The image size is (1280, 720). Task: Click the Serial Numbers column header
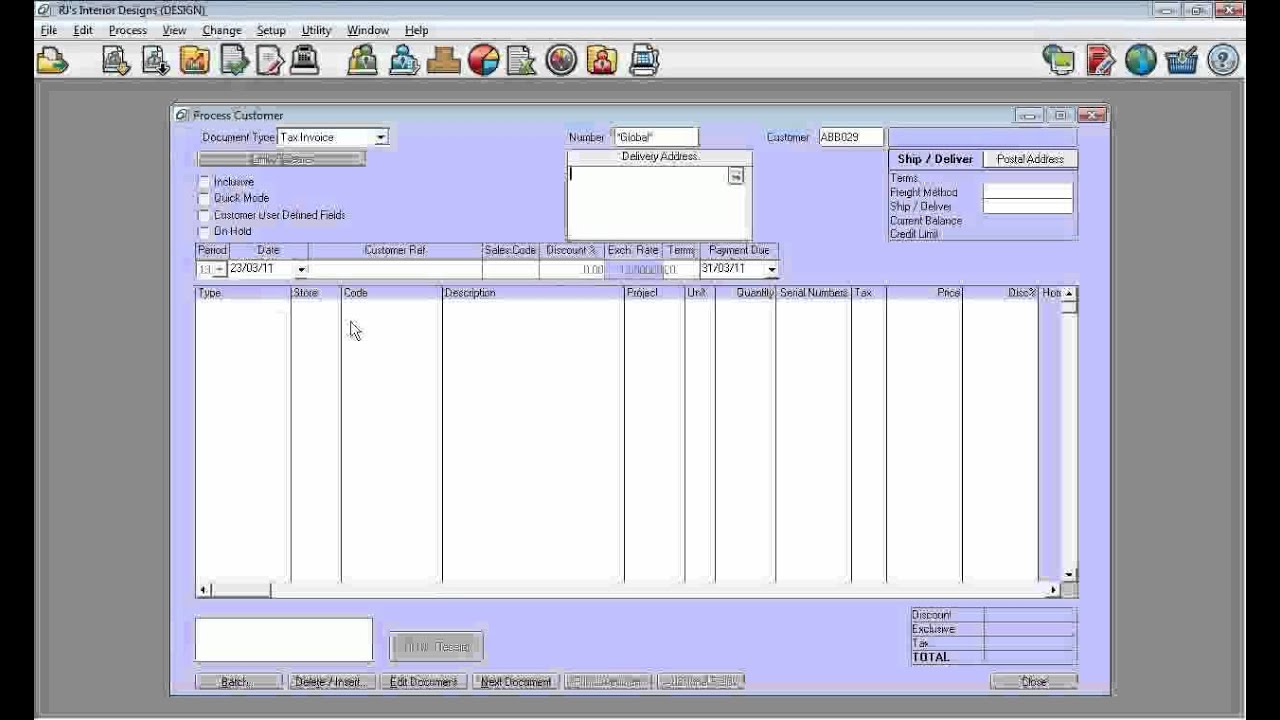pos(813,293)
